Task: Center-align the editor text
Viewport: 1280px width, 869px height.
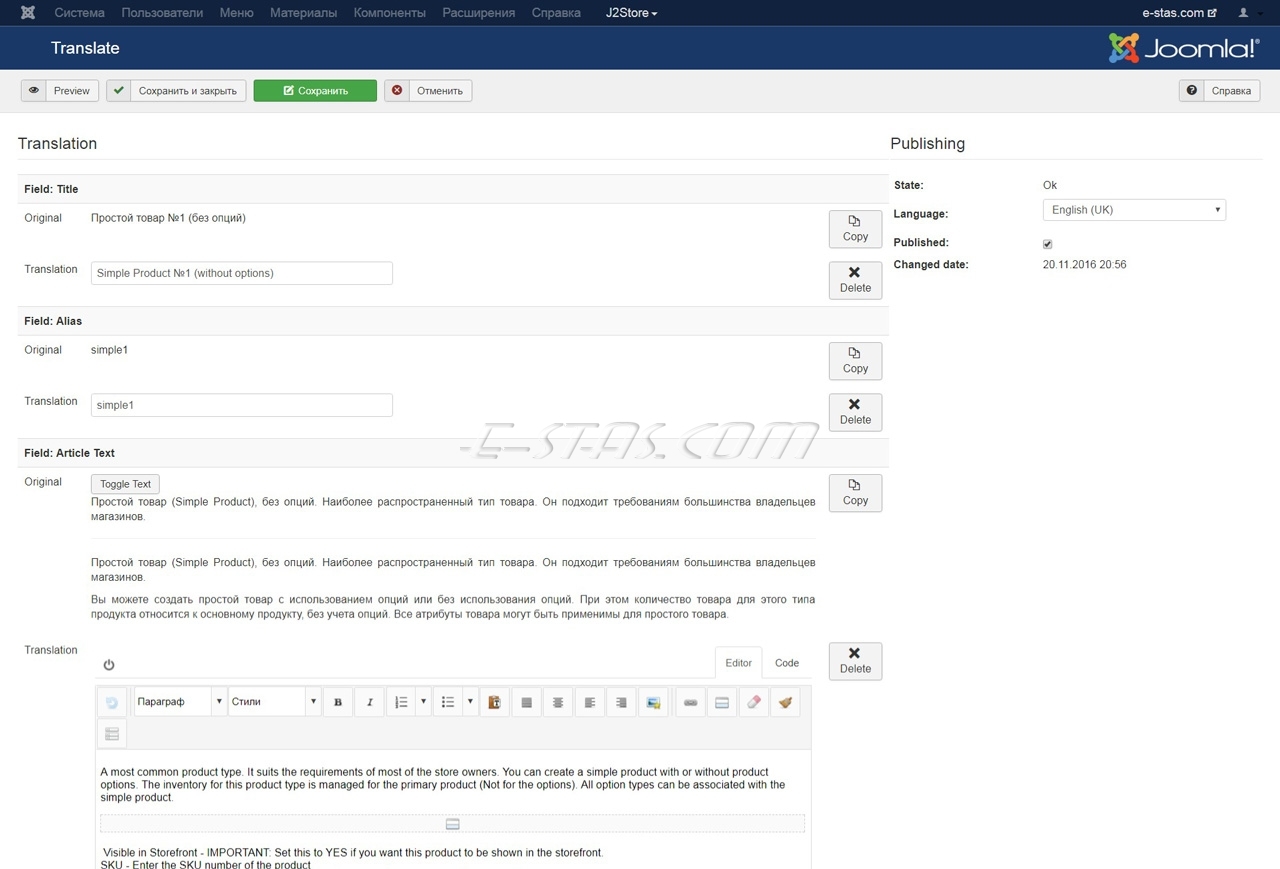Action: point(558,702)
